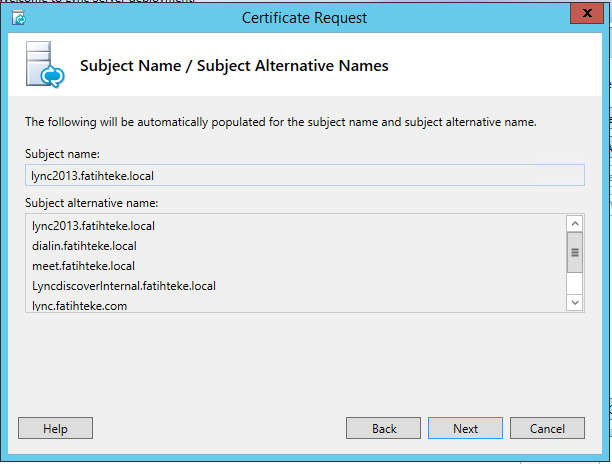Go Back to previous wizard step
The width and height of the screenshot is (612, 464).
pos(383,428)
